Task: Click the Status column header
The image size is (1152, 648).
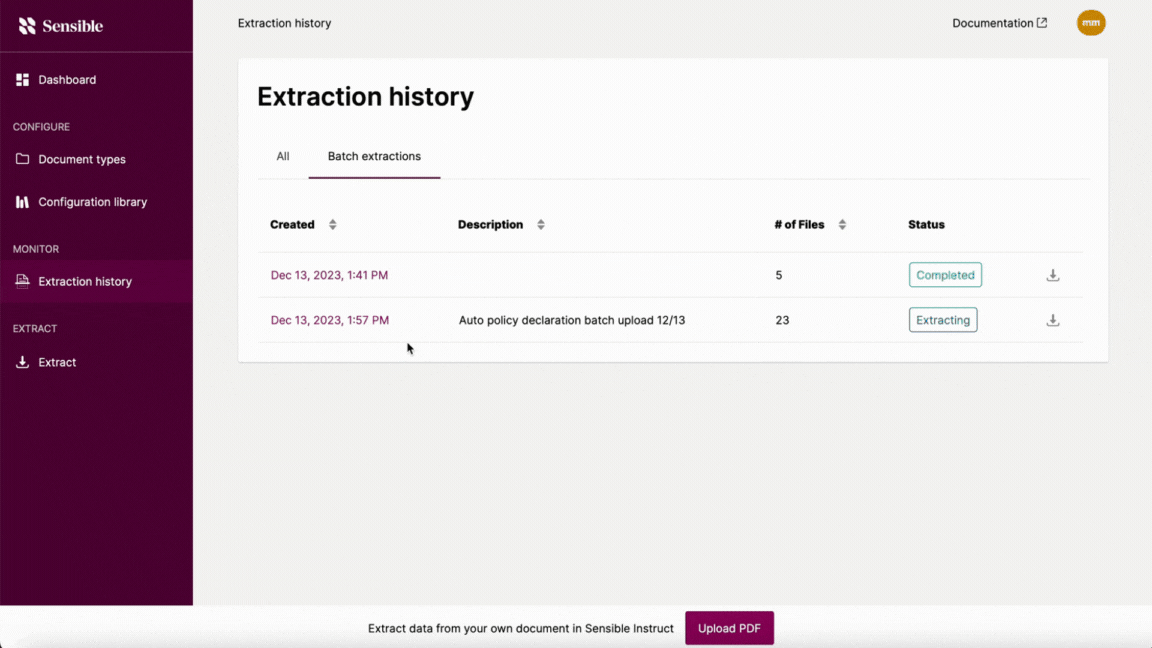Action: (926, 225)
